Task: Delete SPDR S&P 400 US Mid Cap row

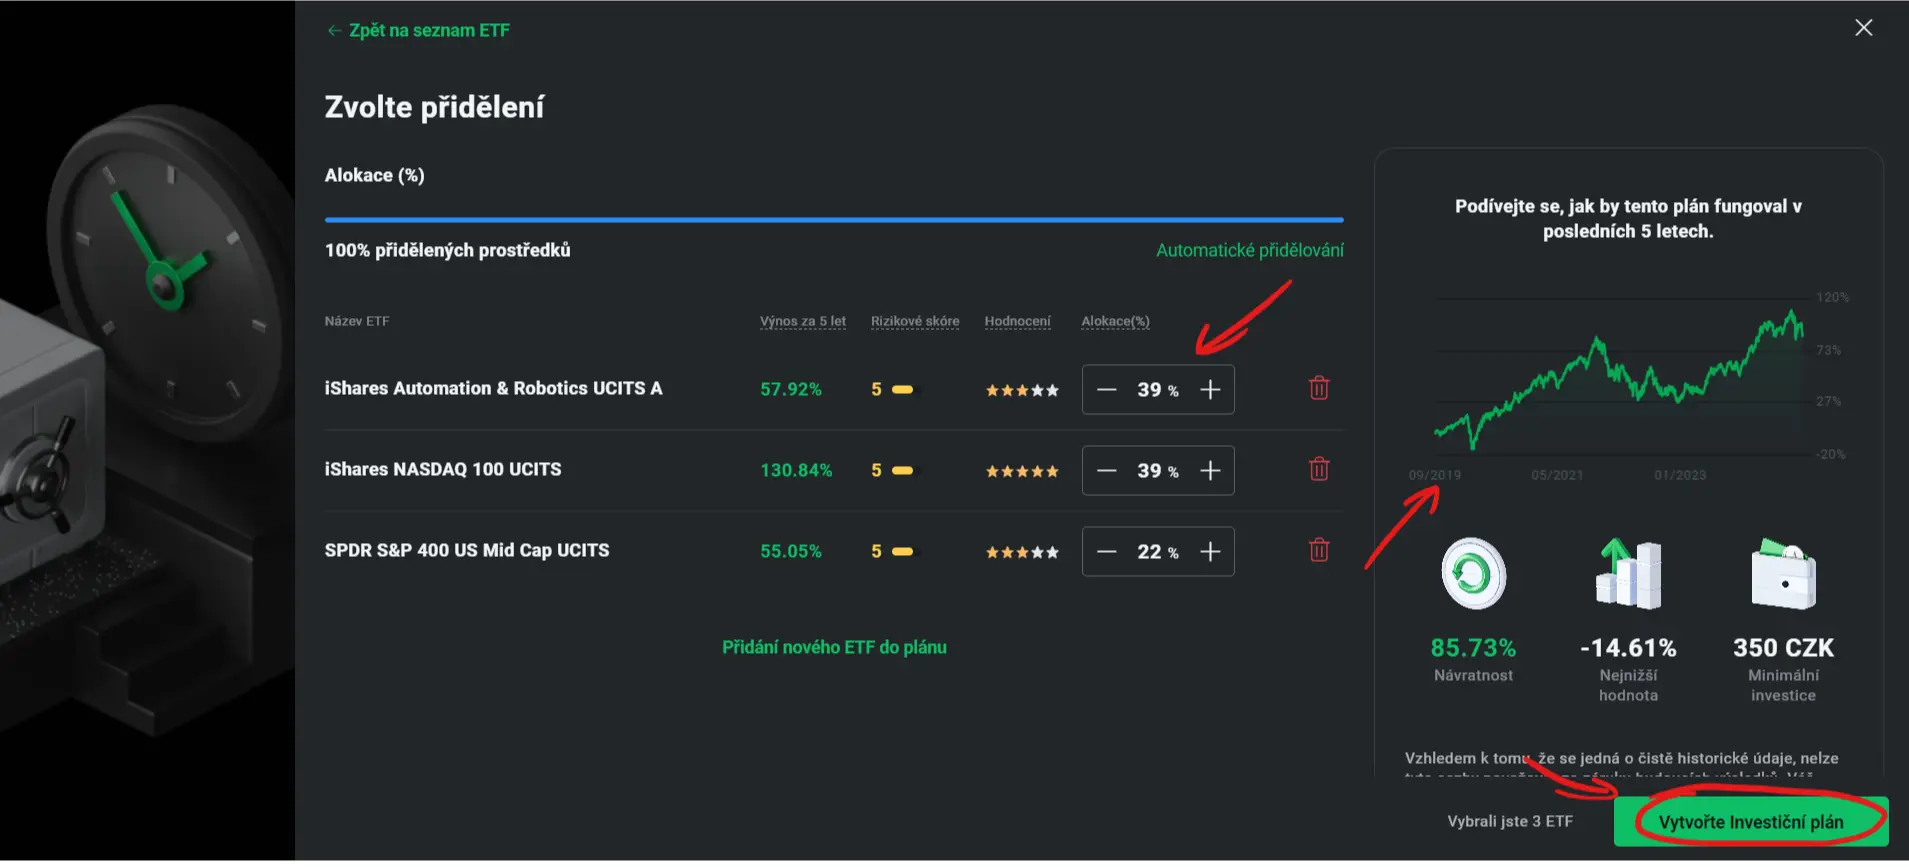Action: [1319, 550]
